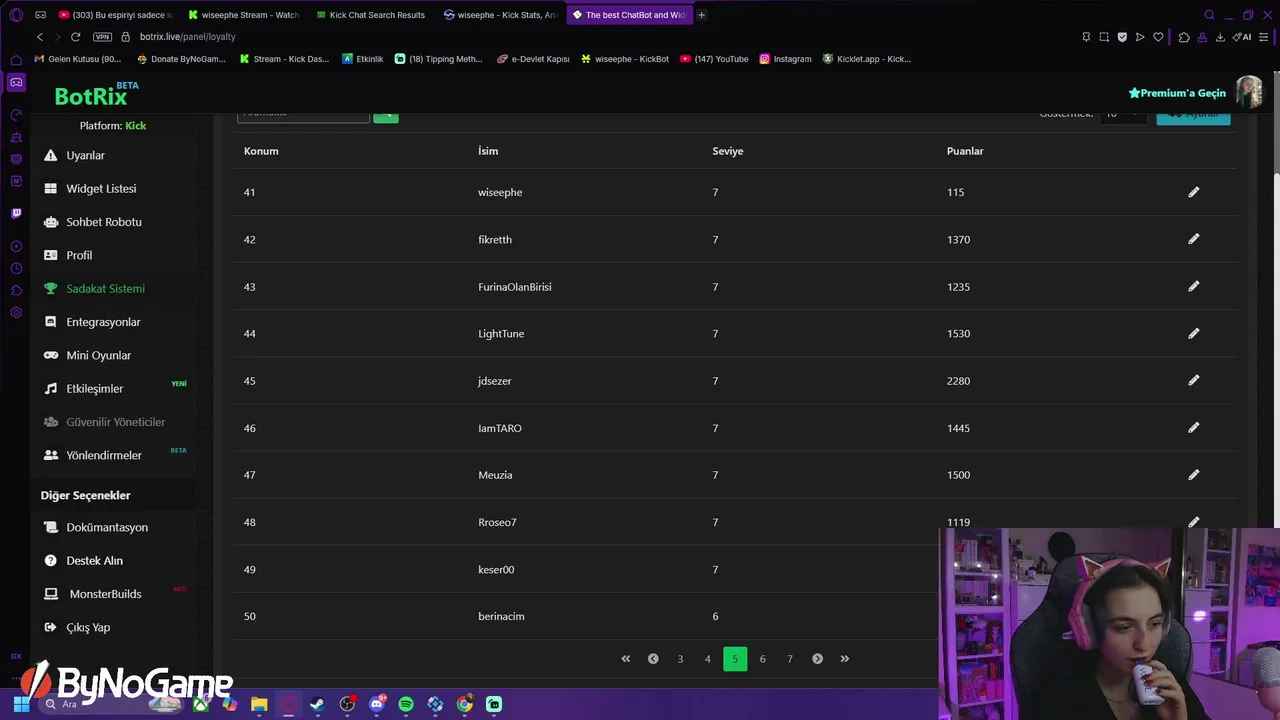Open Mini Oyunlar section
1280x720 pixels.
pyautogui.click(x=98, y=355)
